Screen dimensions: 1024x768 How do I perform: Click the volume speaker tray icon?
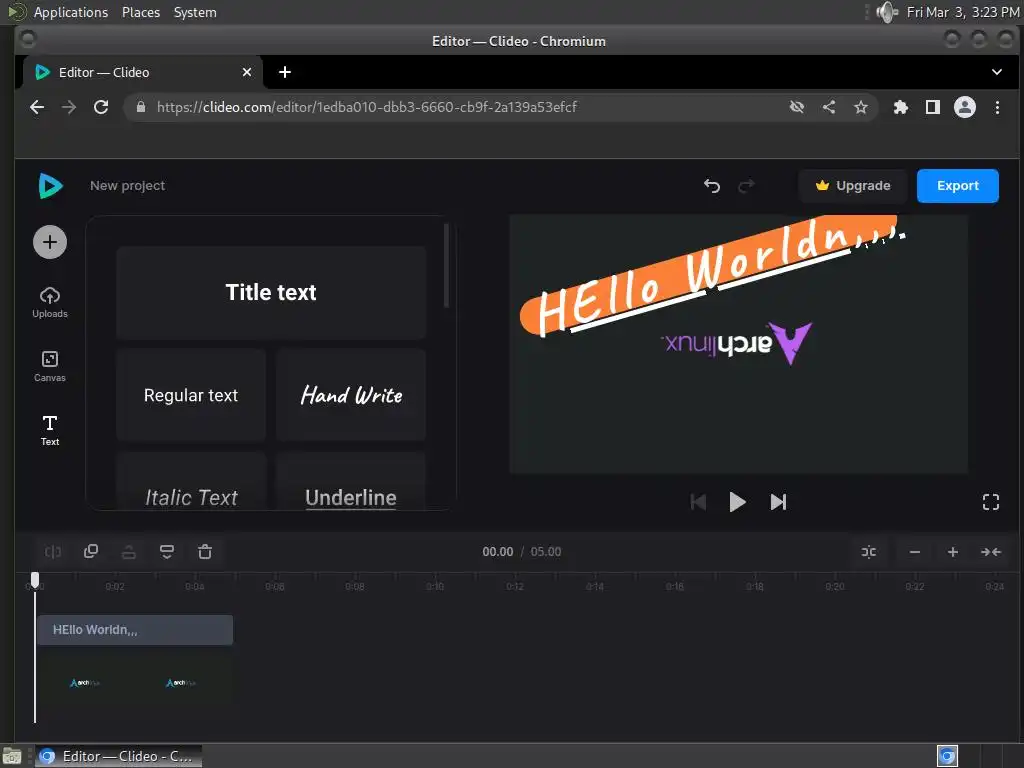(887, 12)
